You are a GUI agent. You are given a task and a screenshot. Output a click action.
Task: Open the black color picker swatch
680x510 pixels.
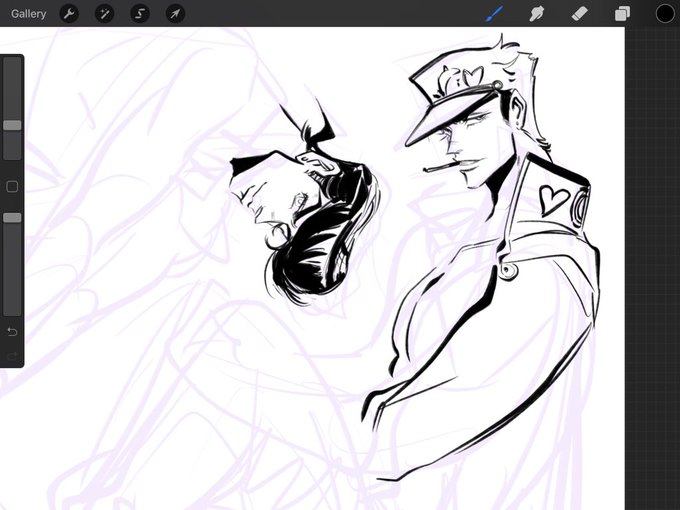tap(665, 14)
